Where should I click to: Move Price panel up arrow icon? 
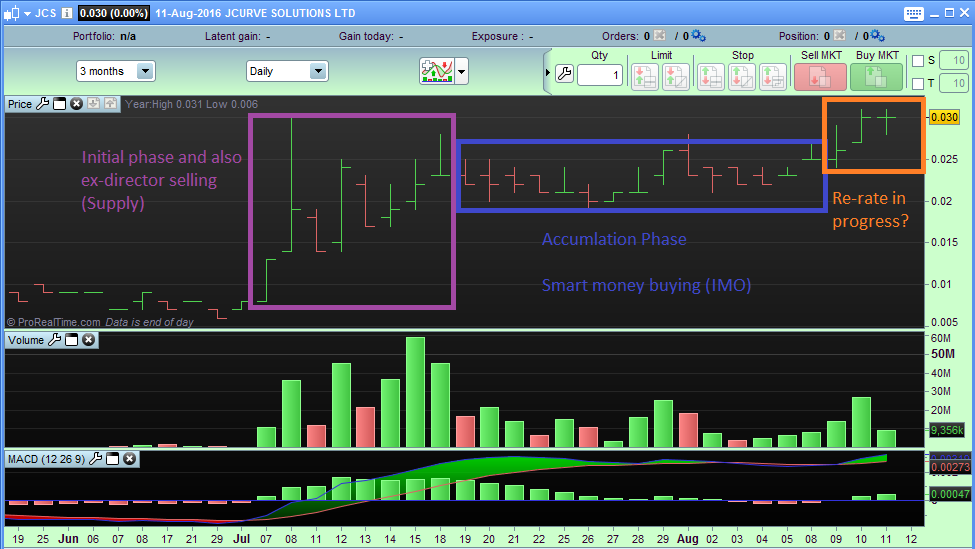tap(110, 104)
